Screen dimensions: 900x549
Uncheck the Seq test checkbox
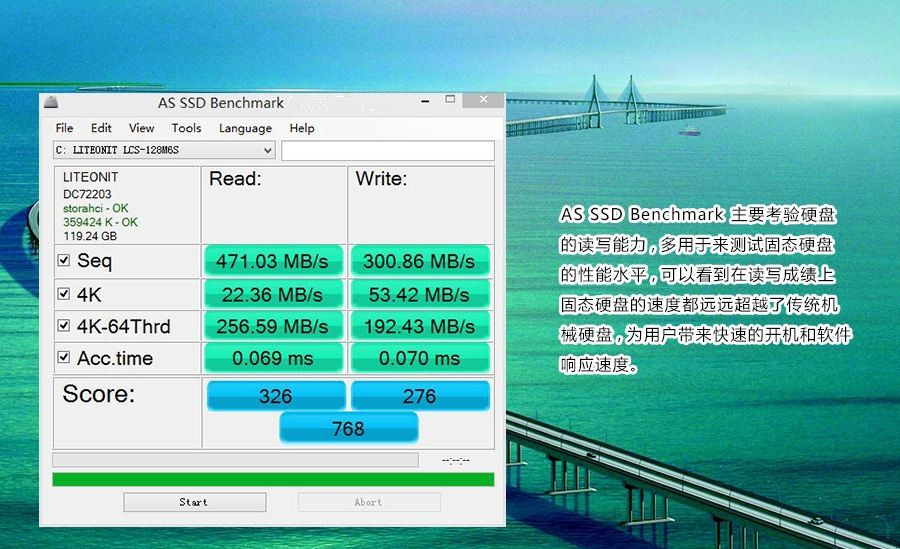(x=64, y=260)
